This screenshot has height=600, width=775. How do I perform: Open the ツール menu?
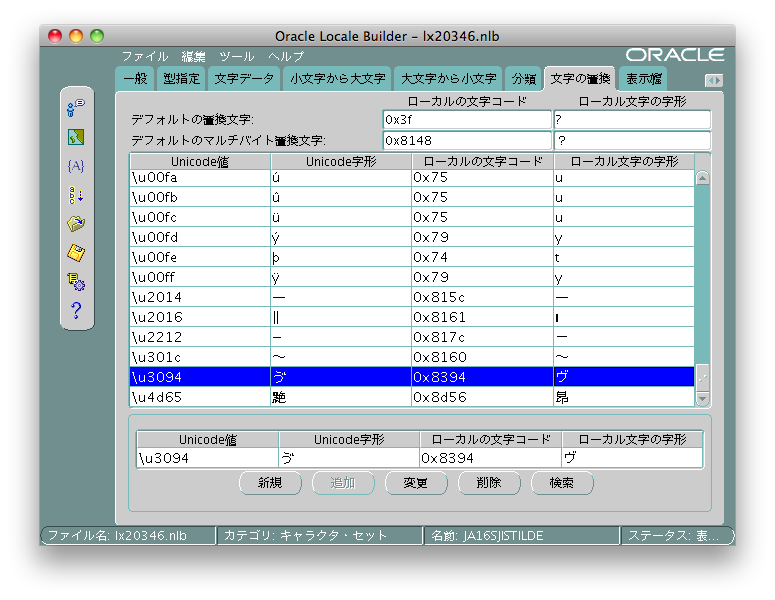pyautogui.click(x=237, y=56)
